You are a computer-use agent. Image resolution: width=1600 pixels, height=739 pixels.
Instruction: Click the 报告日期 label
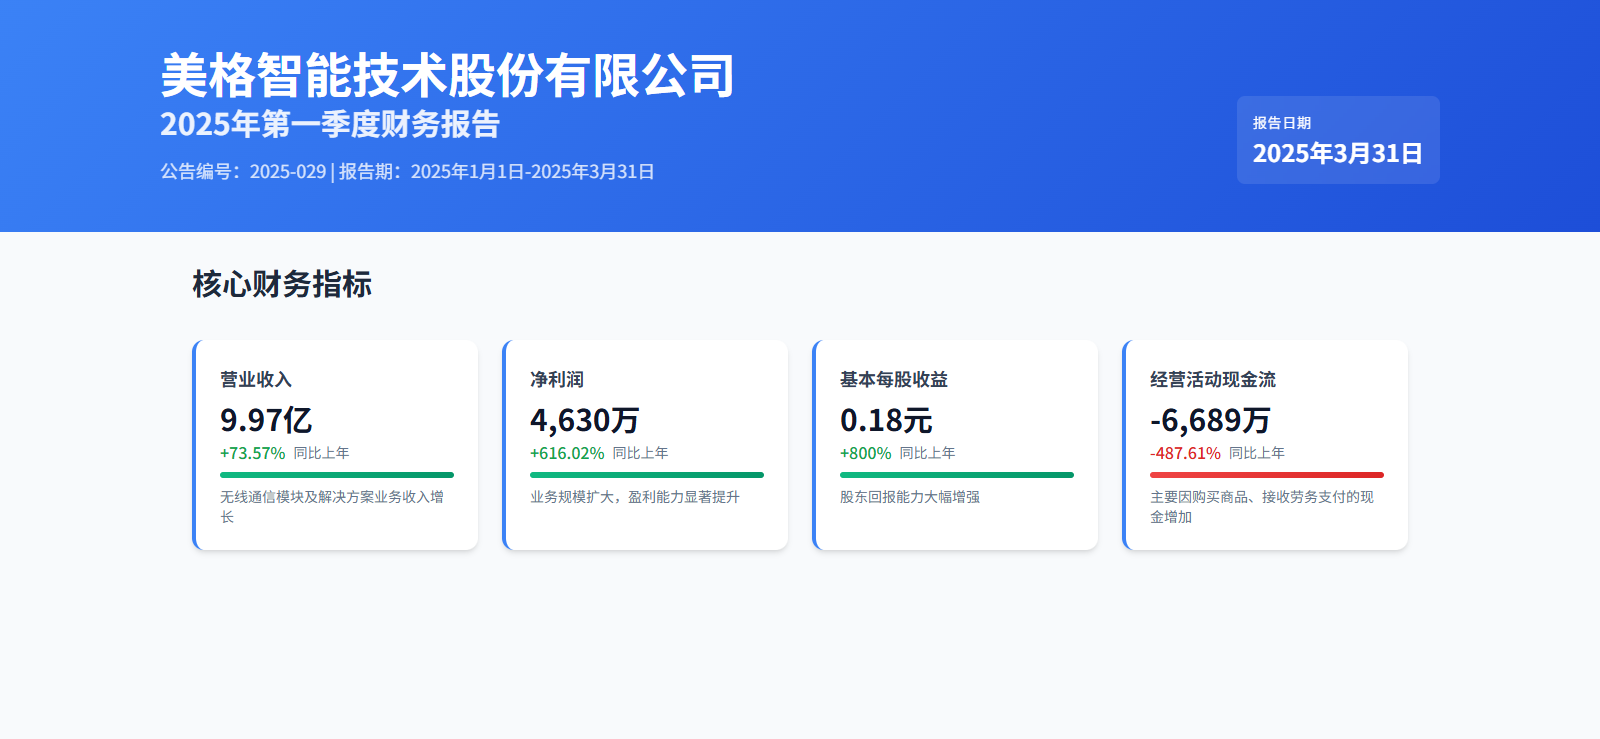pos(1282,123)
